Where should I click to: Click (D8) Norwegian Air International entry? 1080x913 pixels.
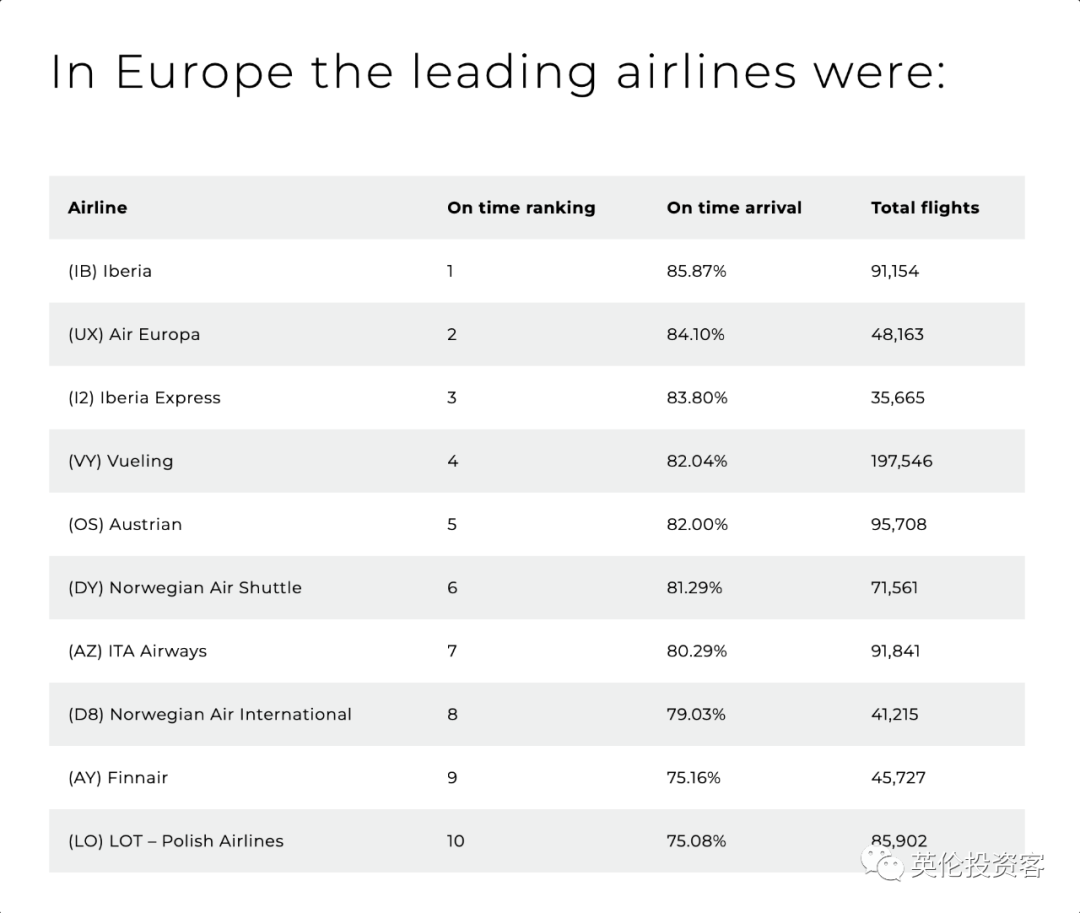(209, 714)
